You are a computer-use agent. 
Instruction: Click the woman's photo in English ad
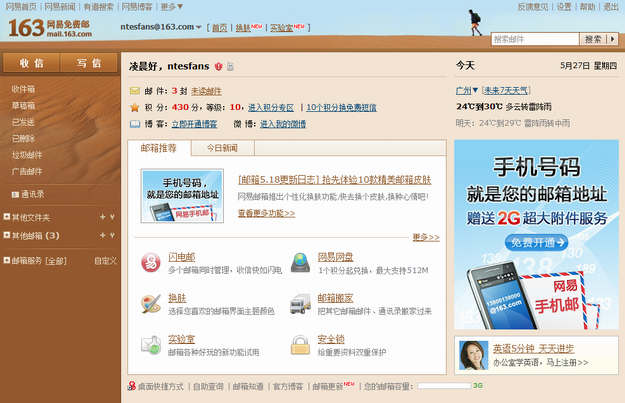point(474,355)
